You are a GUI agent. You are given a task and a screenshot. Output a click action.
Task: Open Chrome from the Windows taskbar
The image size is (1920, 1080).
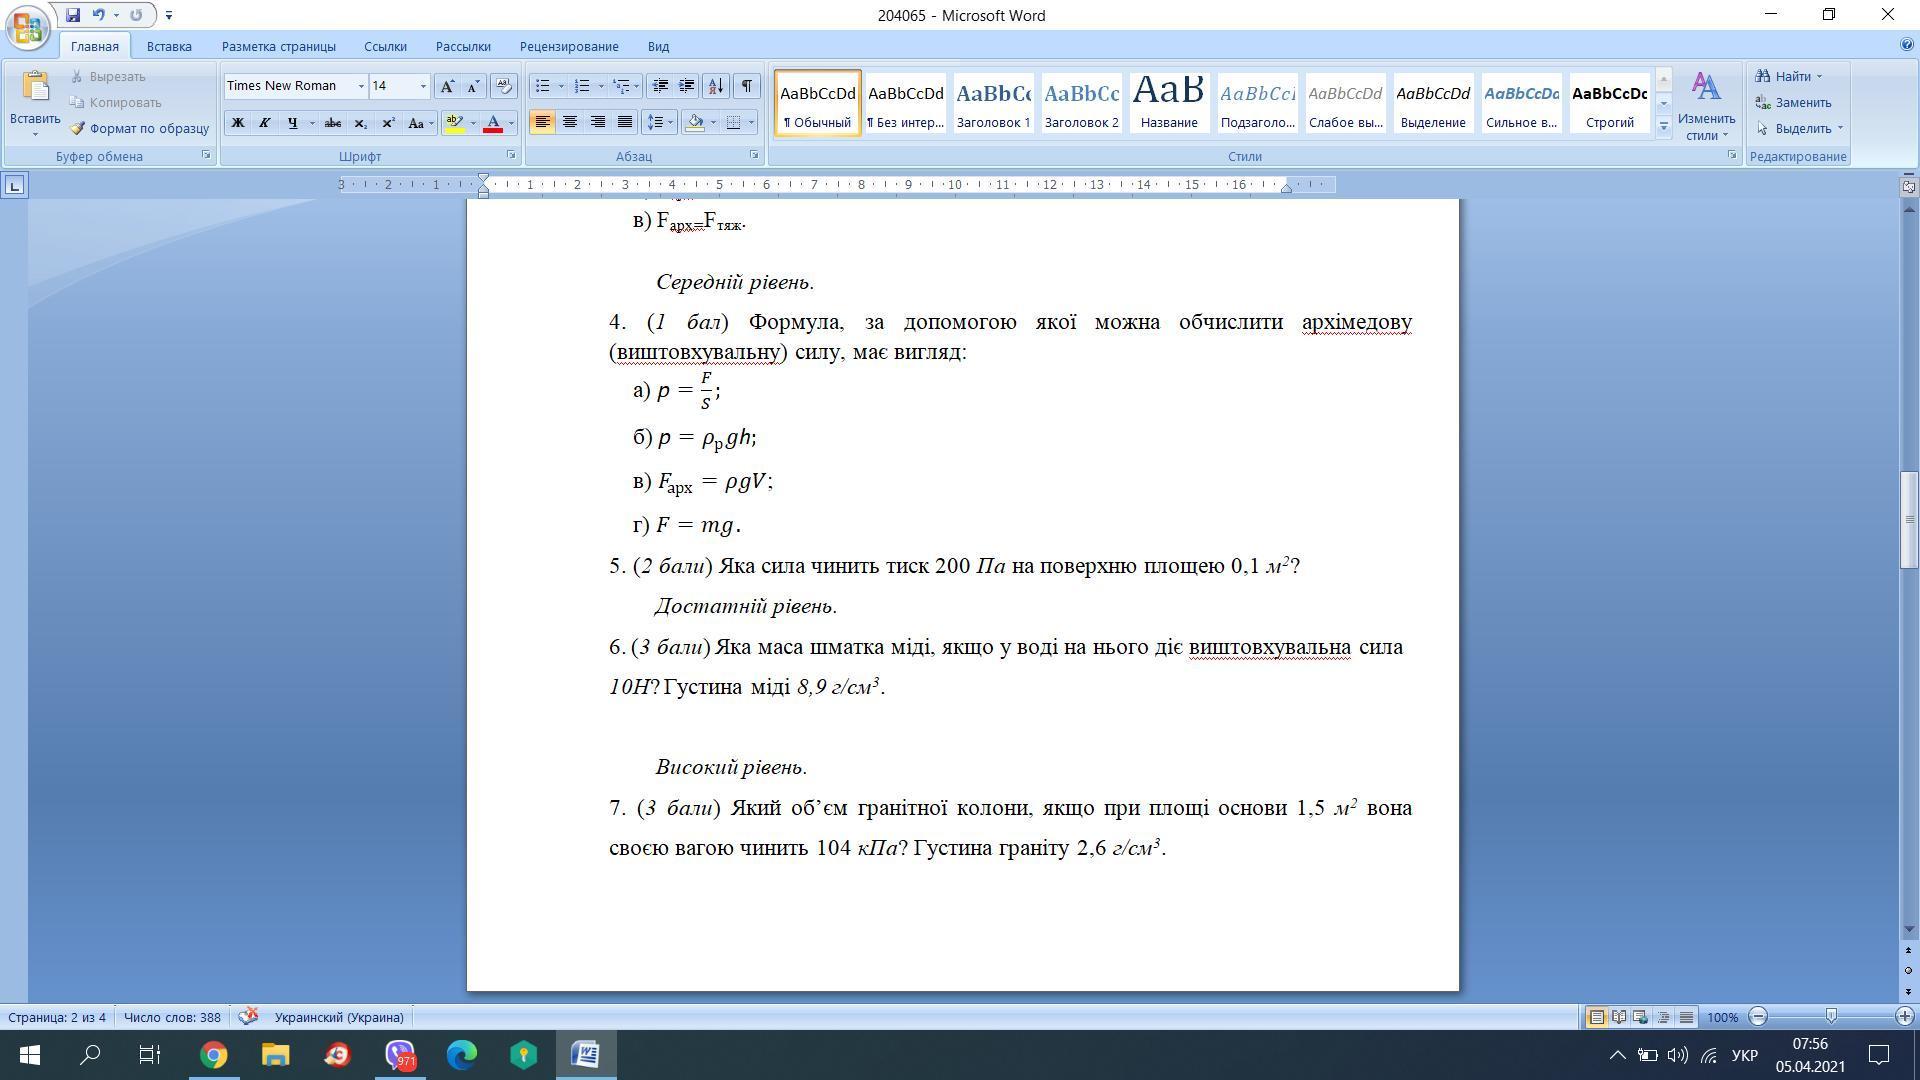coord(213,1055)
